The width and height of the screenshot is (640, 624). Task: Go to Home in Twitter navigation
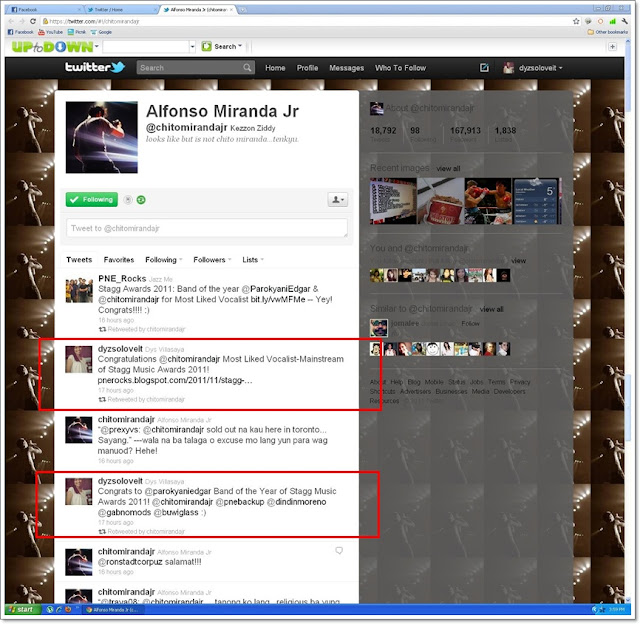(x=275, y=68)
